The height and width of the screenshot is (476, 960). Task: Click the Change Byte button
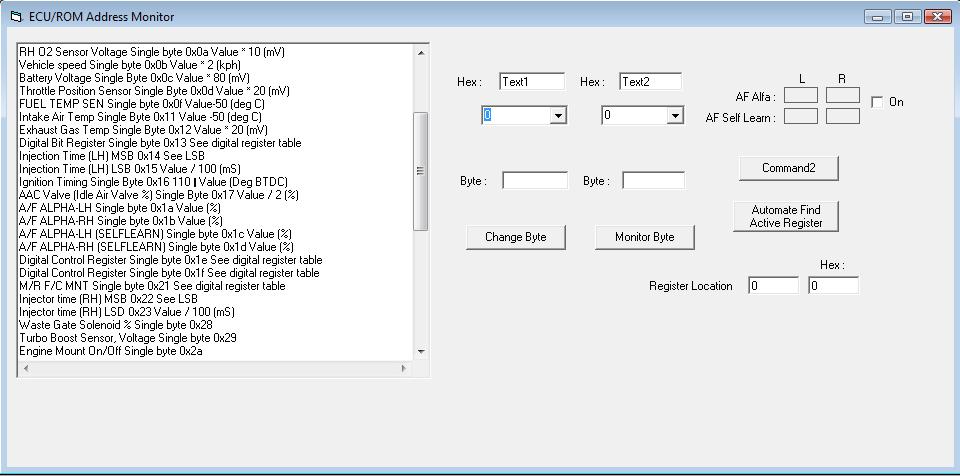[x=515, y=237]
